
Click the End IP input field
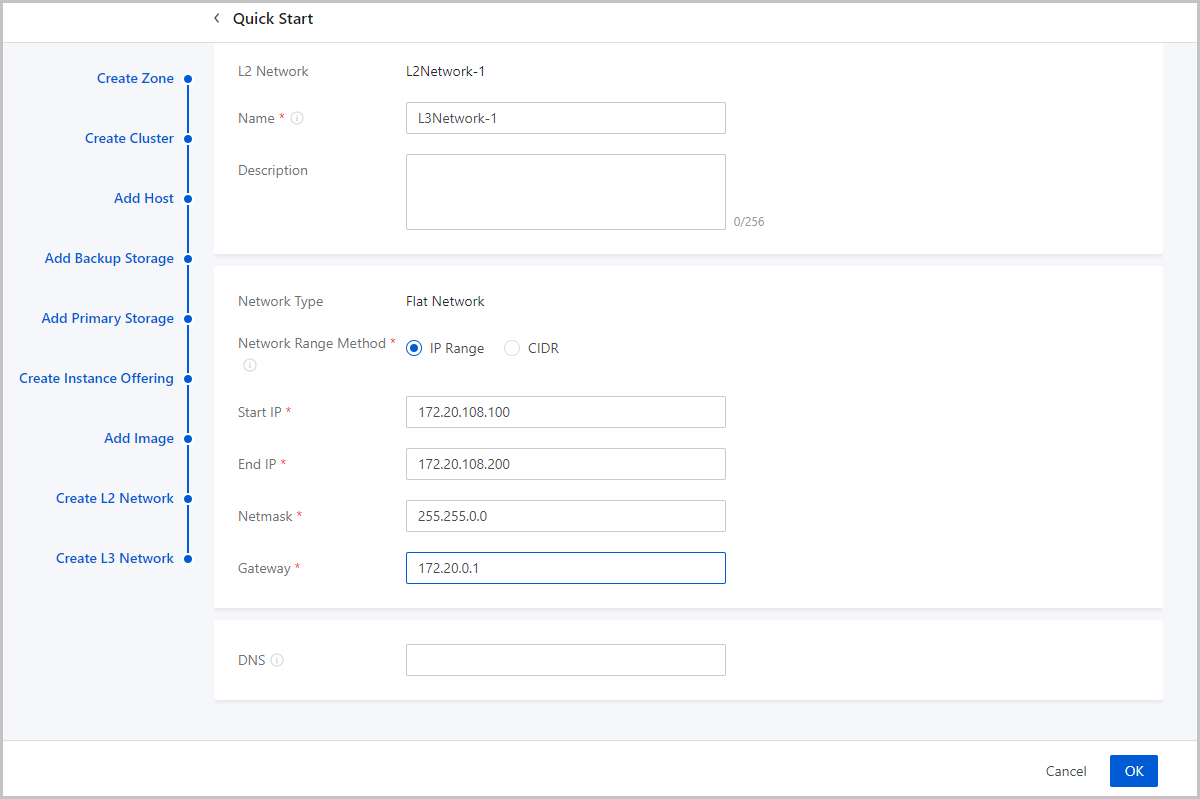click(x=566, y=464)
